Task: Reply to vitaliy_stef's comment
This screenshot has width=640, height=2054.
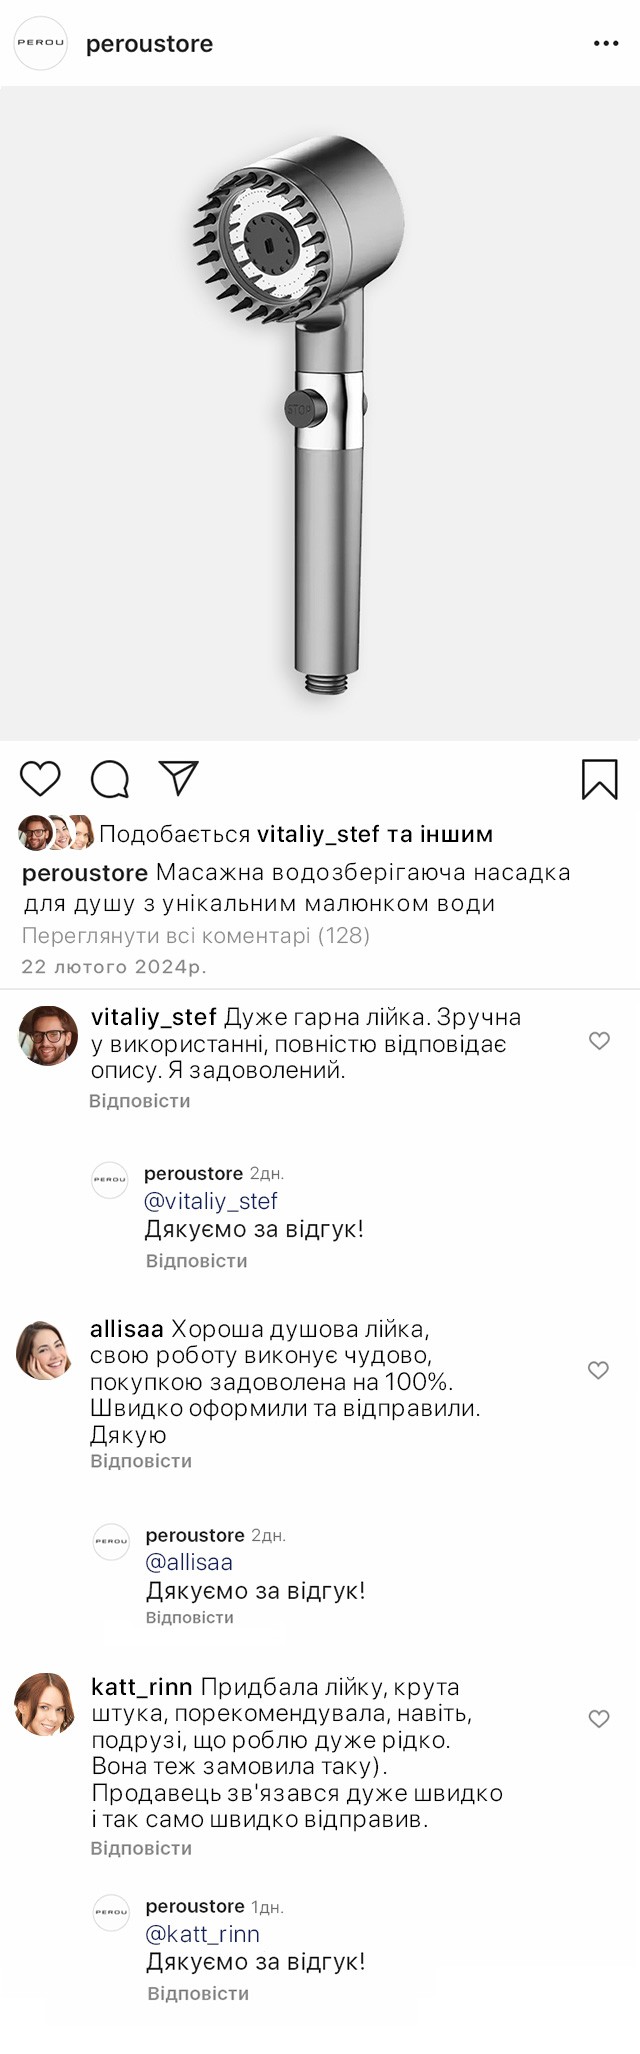Action: click(139, 1101)
